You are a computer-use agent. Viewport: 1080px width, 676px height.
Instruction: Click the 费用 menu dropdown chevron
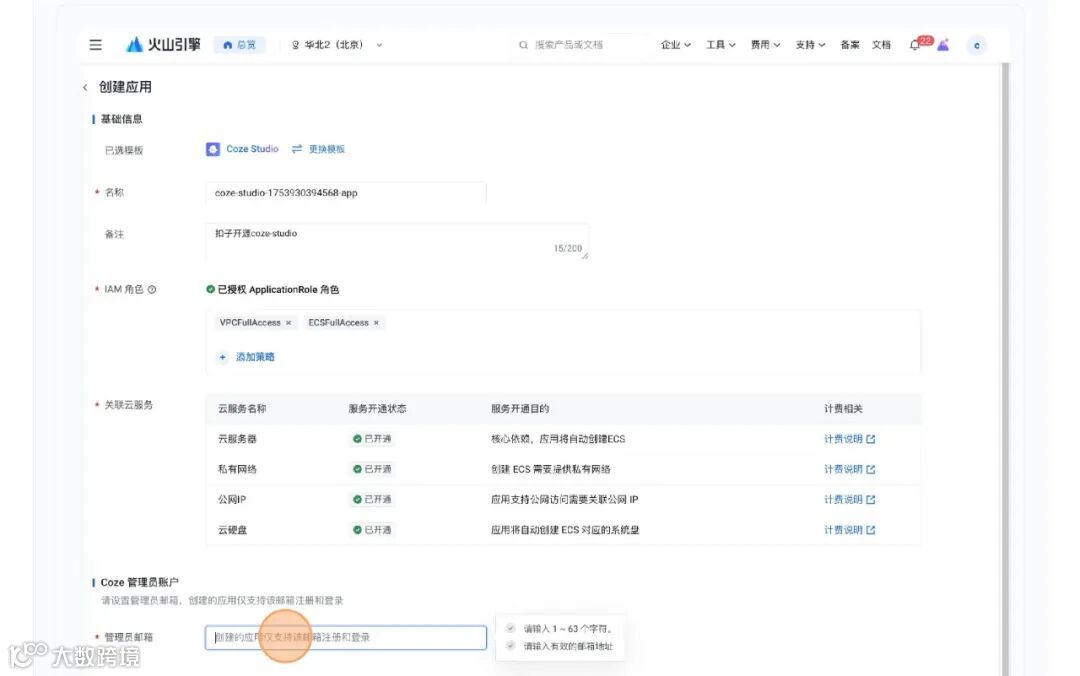(x=777, y=45)
